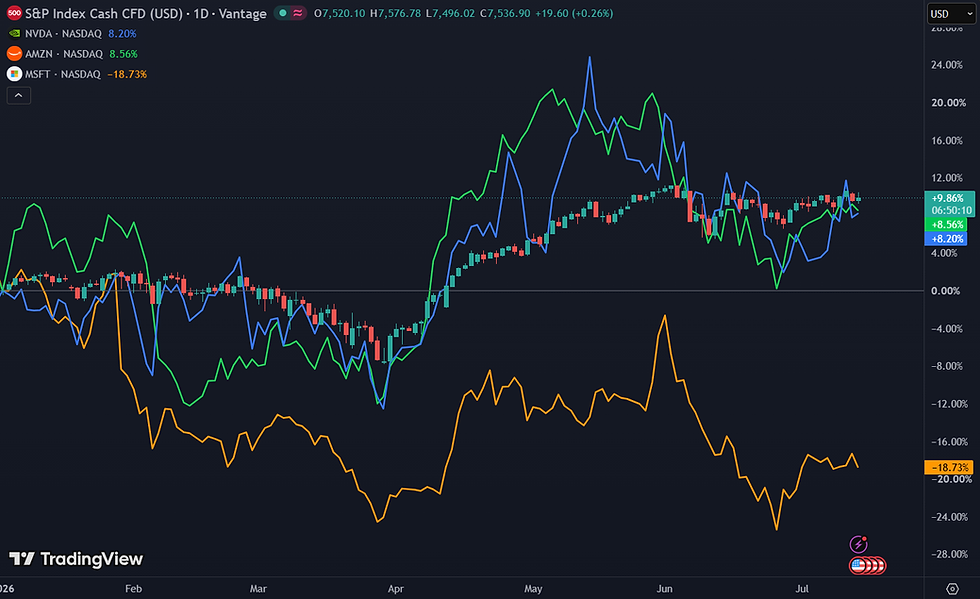Viewport: 980px width, 599px height.
Task: Select the AMZN · NASDAQ legend entry
Action: (x=64, y=54)
